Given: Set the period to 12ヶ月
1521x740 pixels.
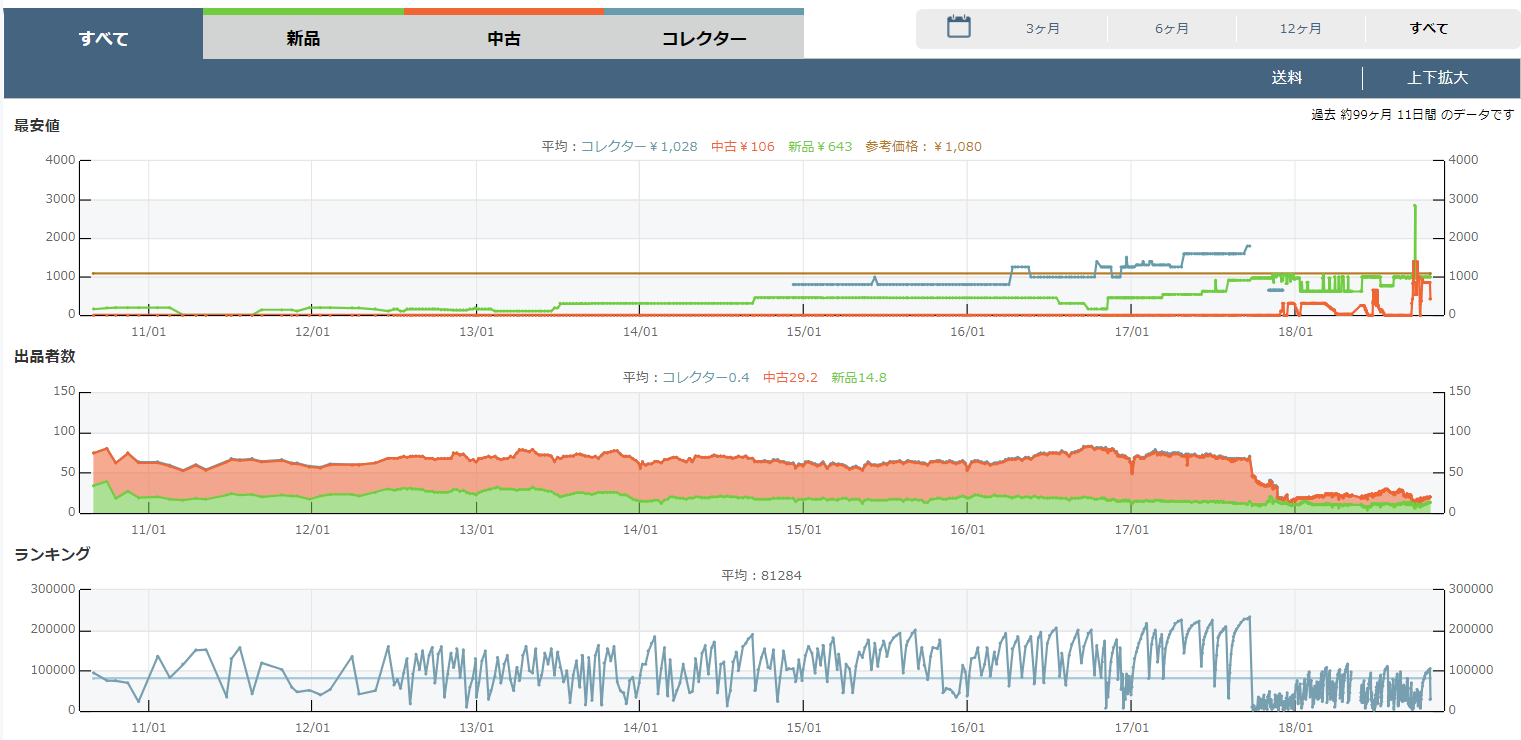Looking at the screenshot, I should coord(1300,29).
